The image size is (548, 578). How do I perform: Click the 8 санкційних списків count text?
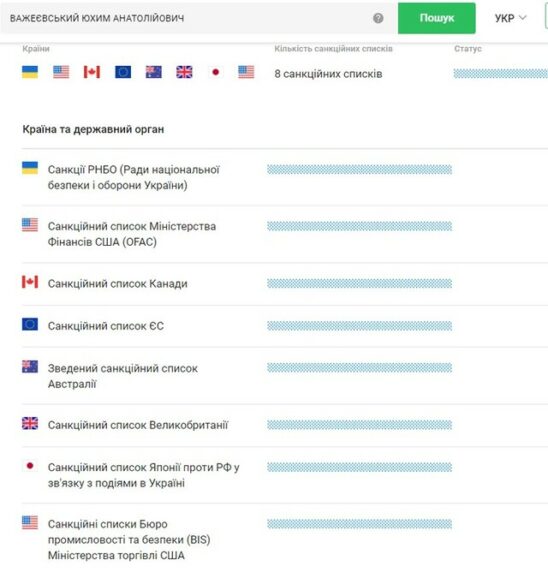328,74
